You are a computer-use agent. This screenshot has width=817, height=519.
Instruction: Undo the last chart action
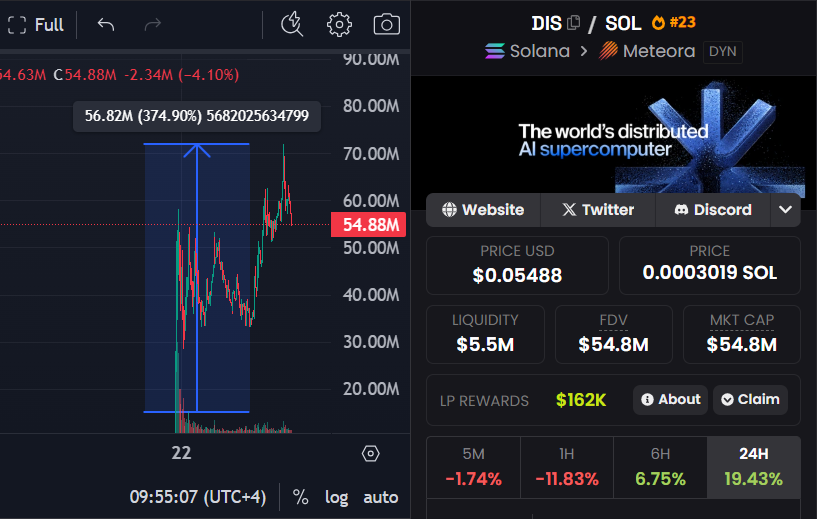(x=106, y=24)
